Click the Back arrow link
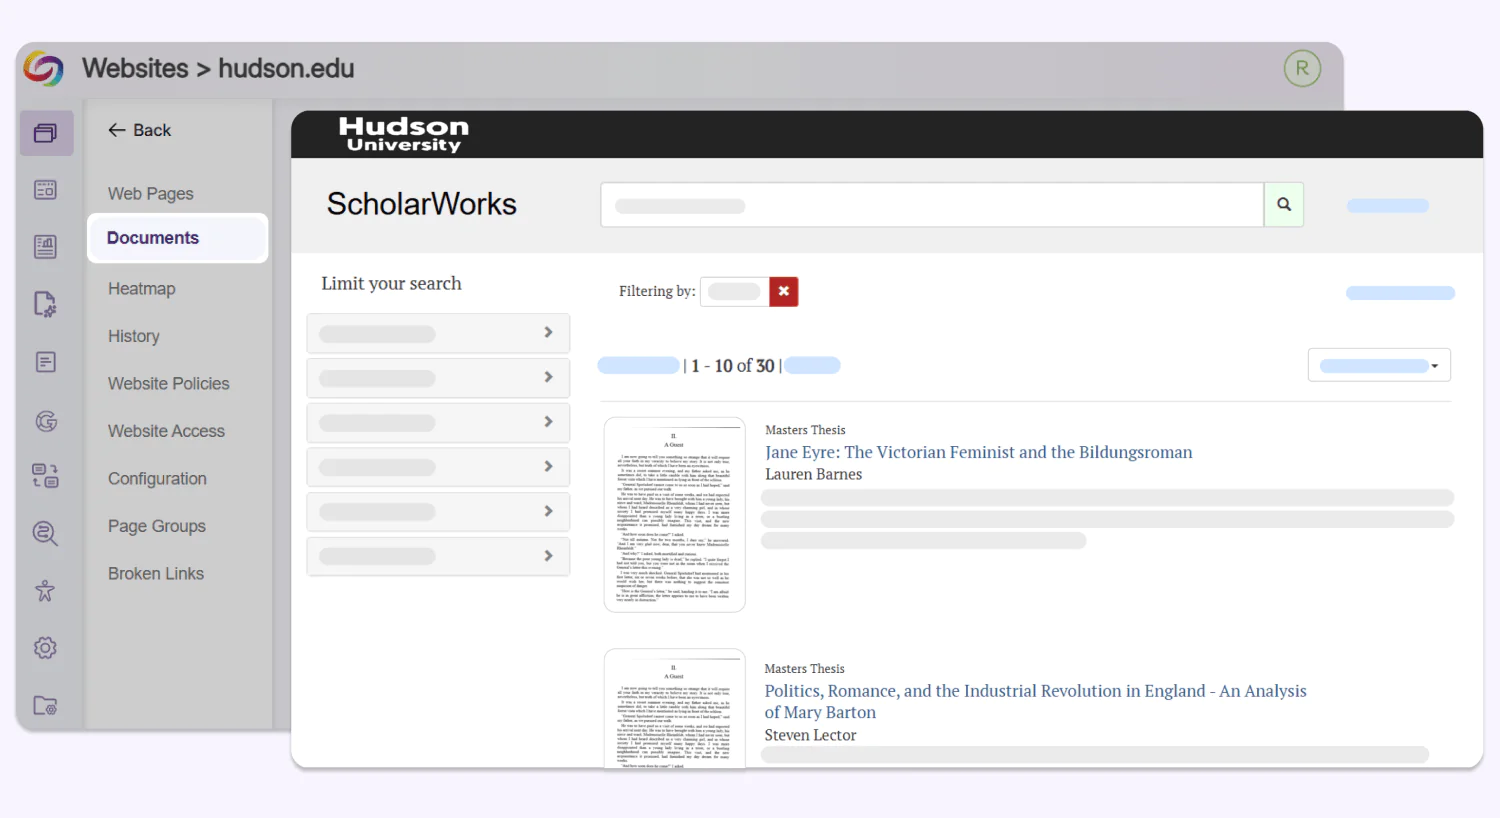Viewport: 1500px width, 818px height. (x=140, y=130)
